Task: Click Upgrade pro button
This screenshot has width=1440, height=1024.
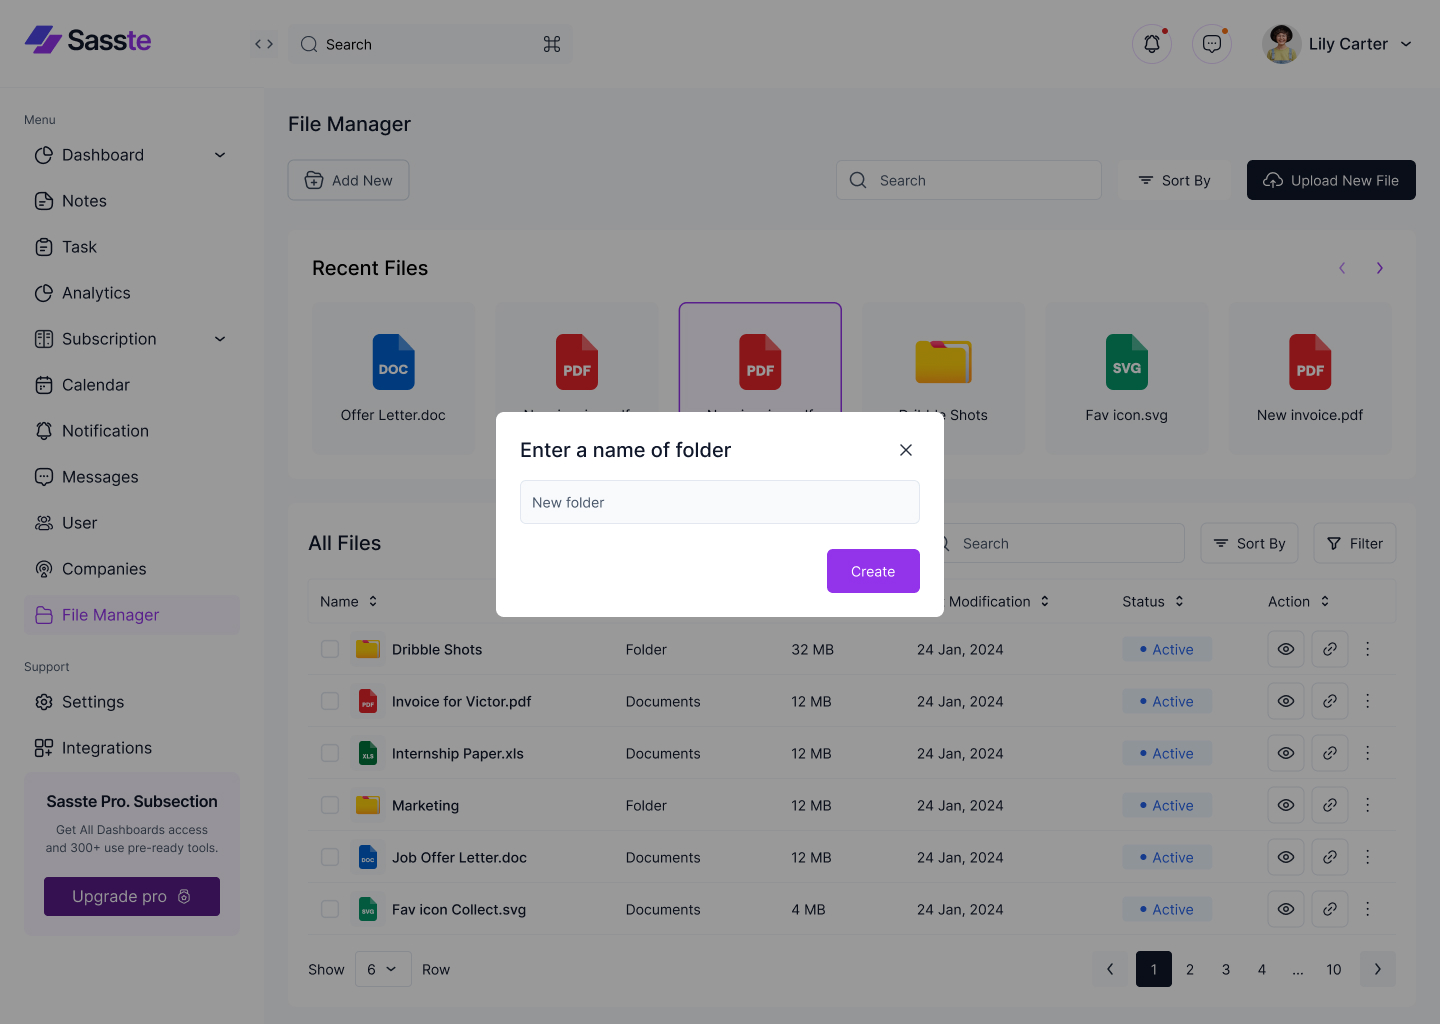Action: 132,896
